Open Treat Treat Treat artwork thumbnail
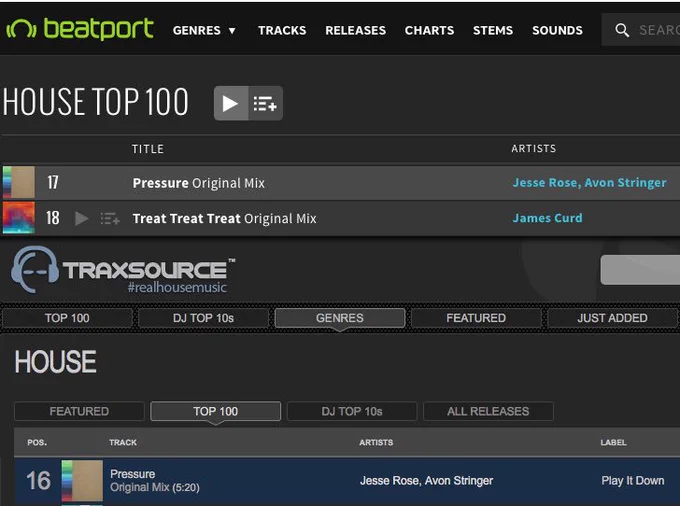680x506 pixels. pos(19,218)
